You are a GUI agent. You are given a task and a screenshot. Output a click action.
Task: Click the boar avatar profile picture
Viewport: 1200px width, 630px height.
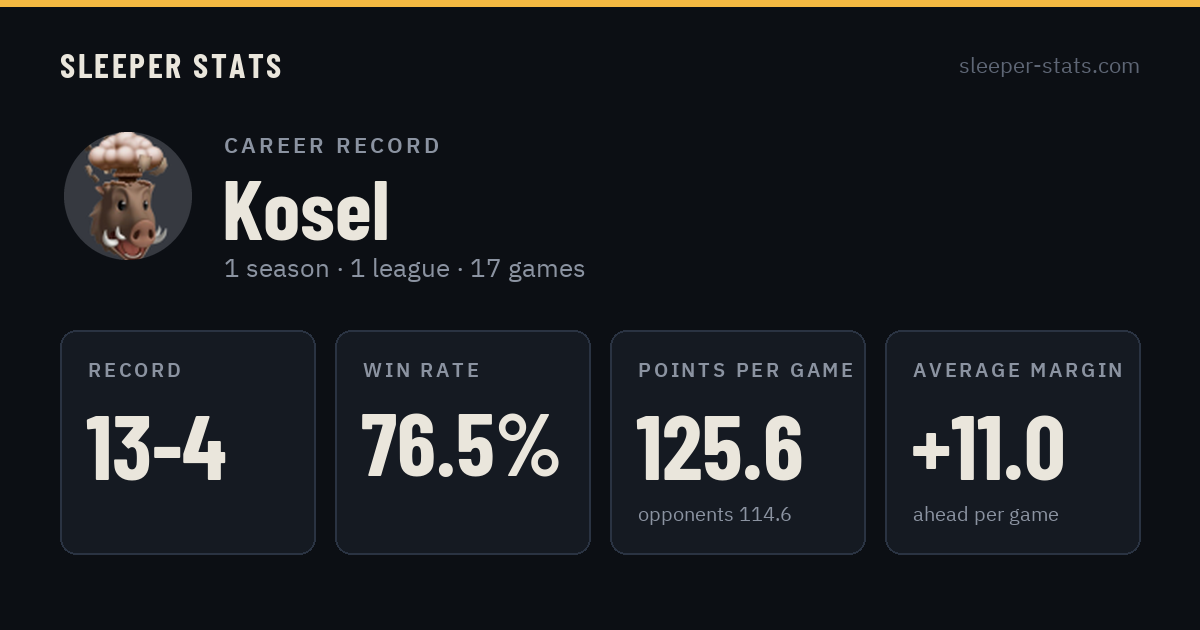point(128,196)
